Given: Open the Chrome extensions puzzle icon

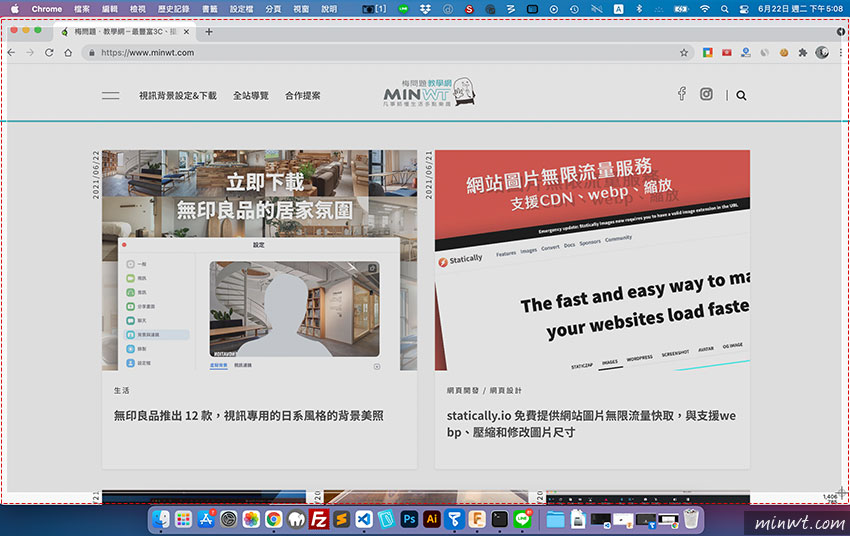Looking at the screenshot, I should pos(802,53).
